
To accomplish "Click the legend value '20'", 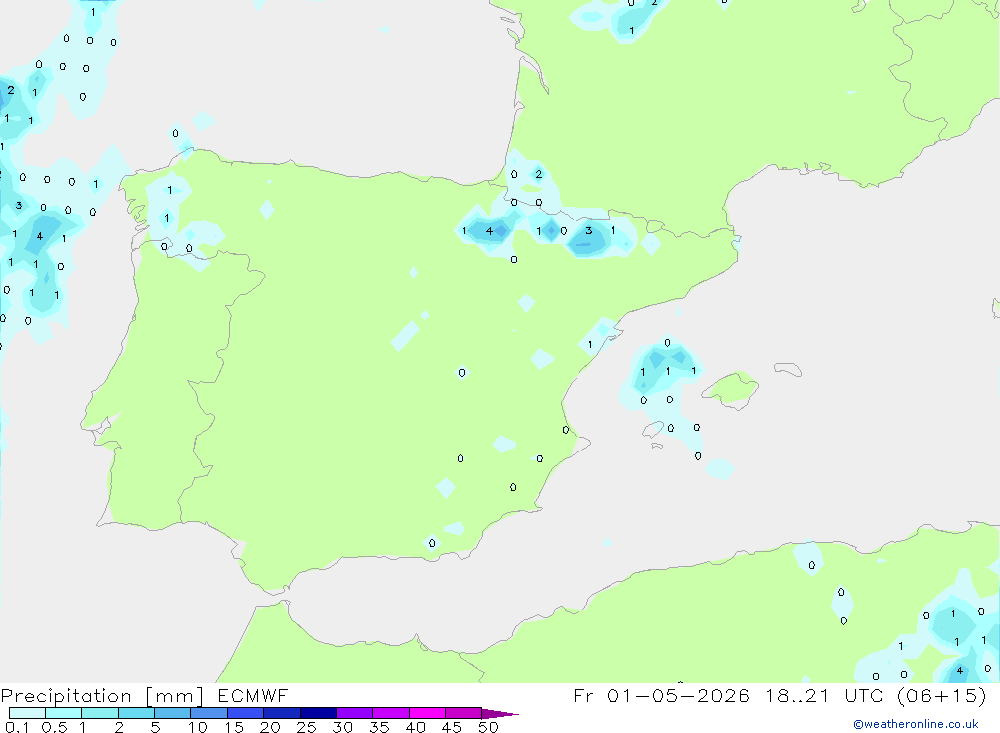I will point(270,727).
